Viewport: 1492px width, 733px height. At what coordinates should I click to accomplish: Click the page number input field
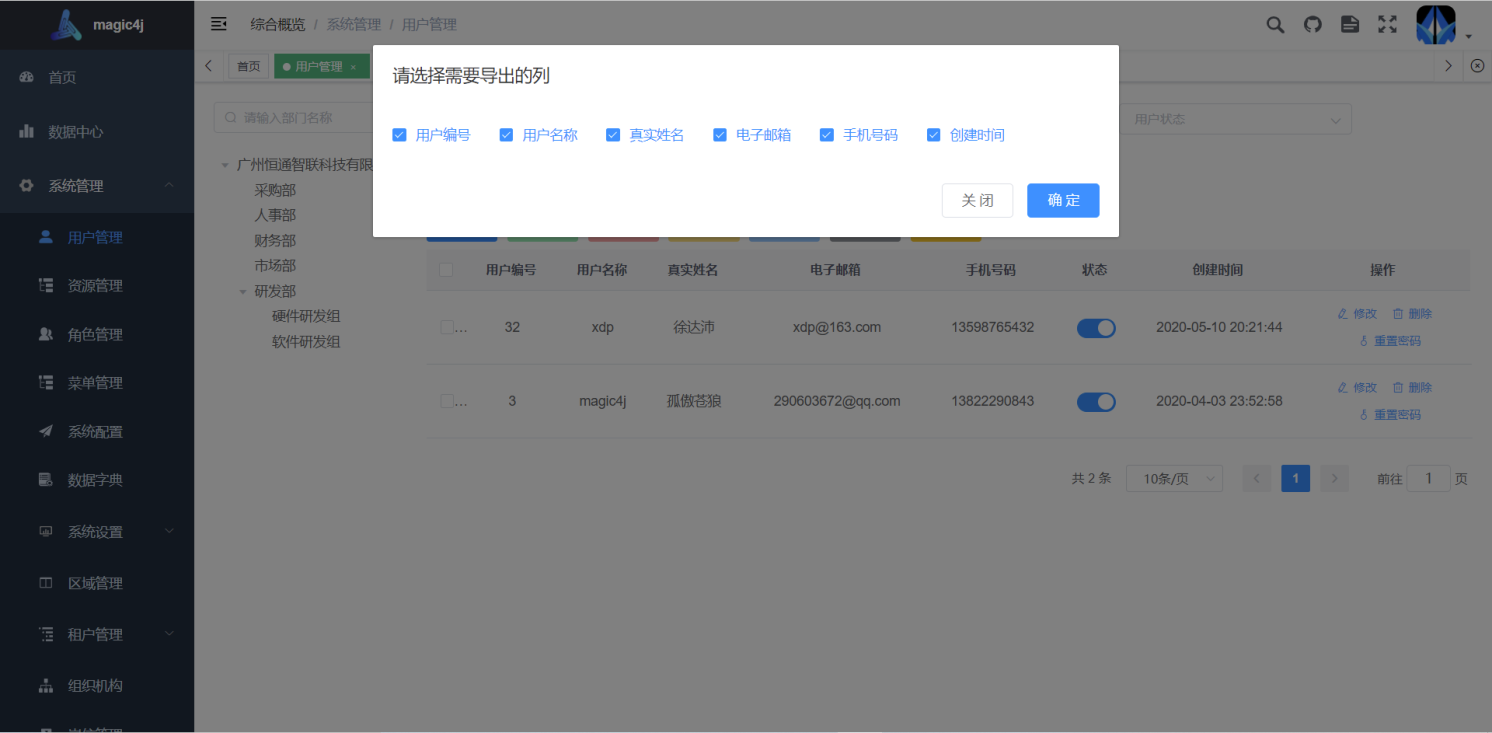click(x=1428, y=478)
